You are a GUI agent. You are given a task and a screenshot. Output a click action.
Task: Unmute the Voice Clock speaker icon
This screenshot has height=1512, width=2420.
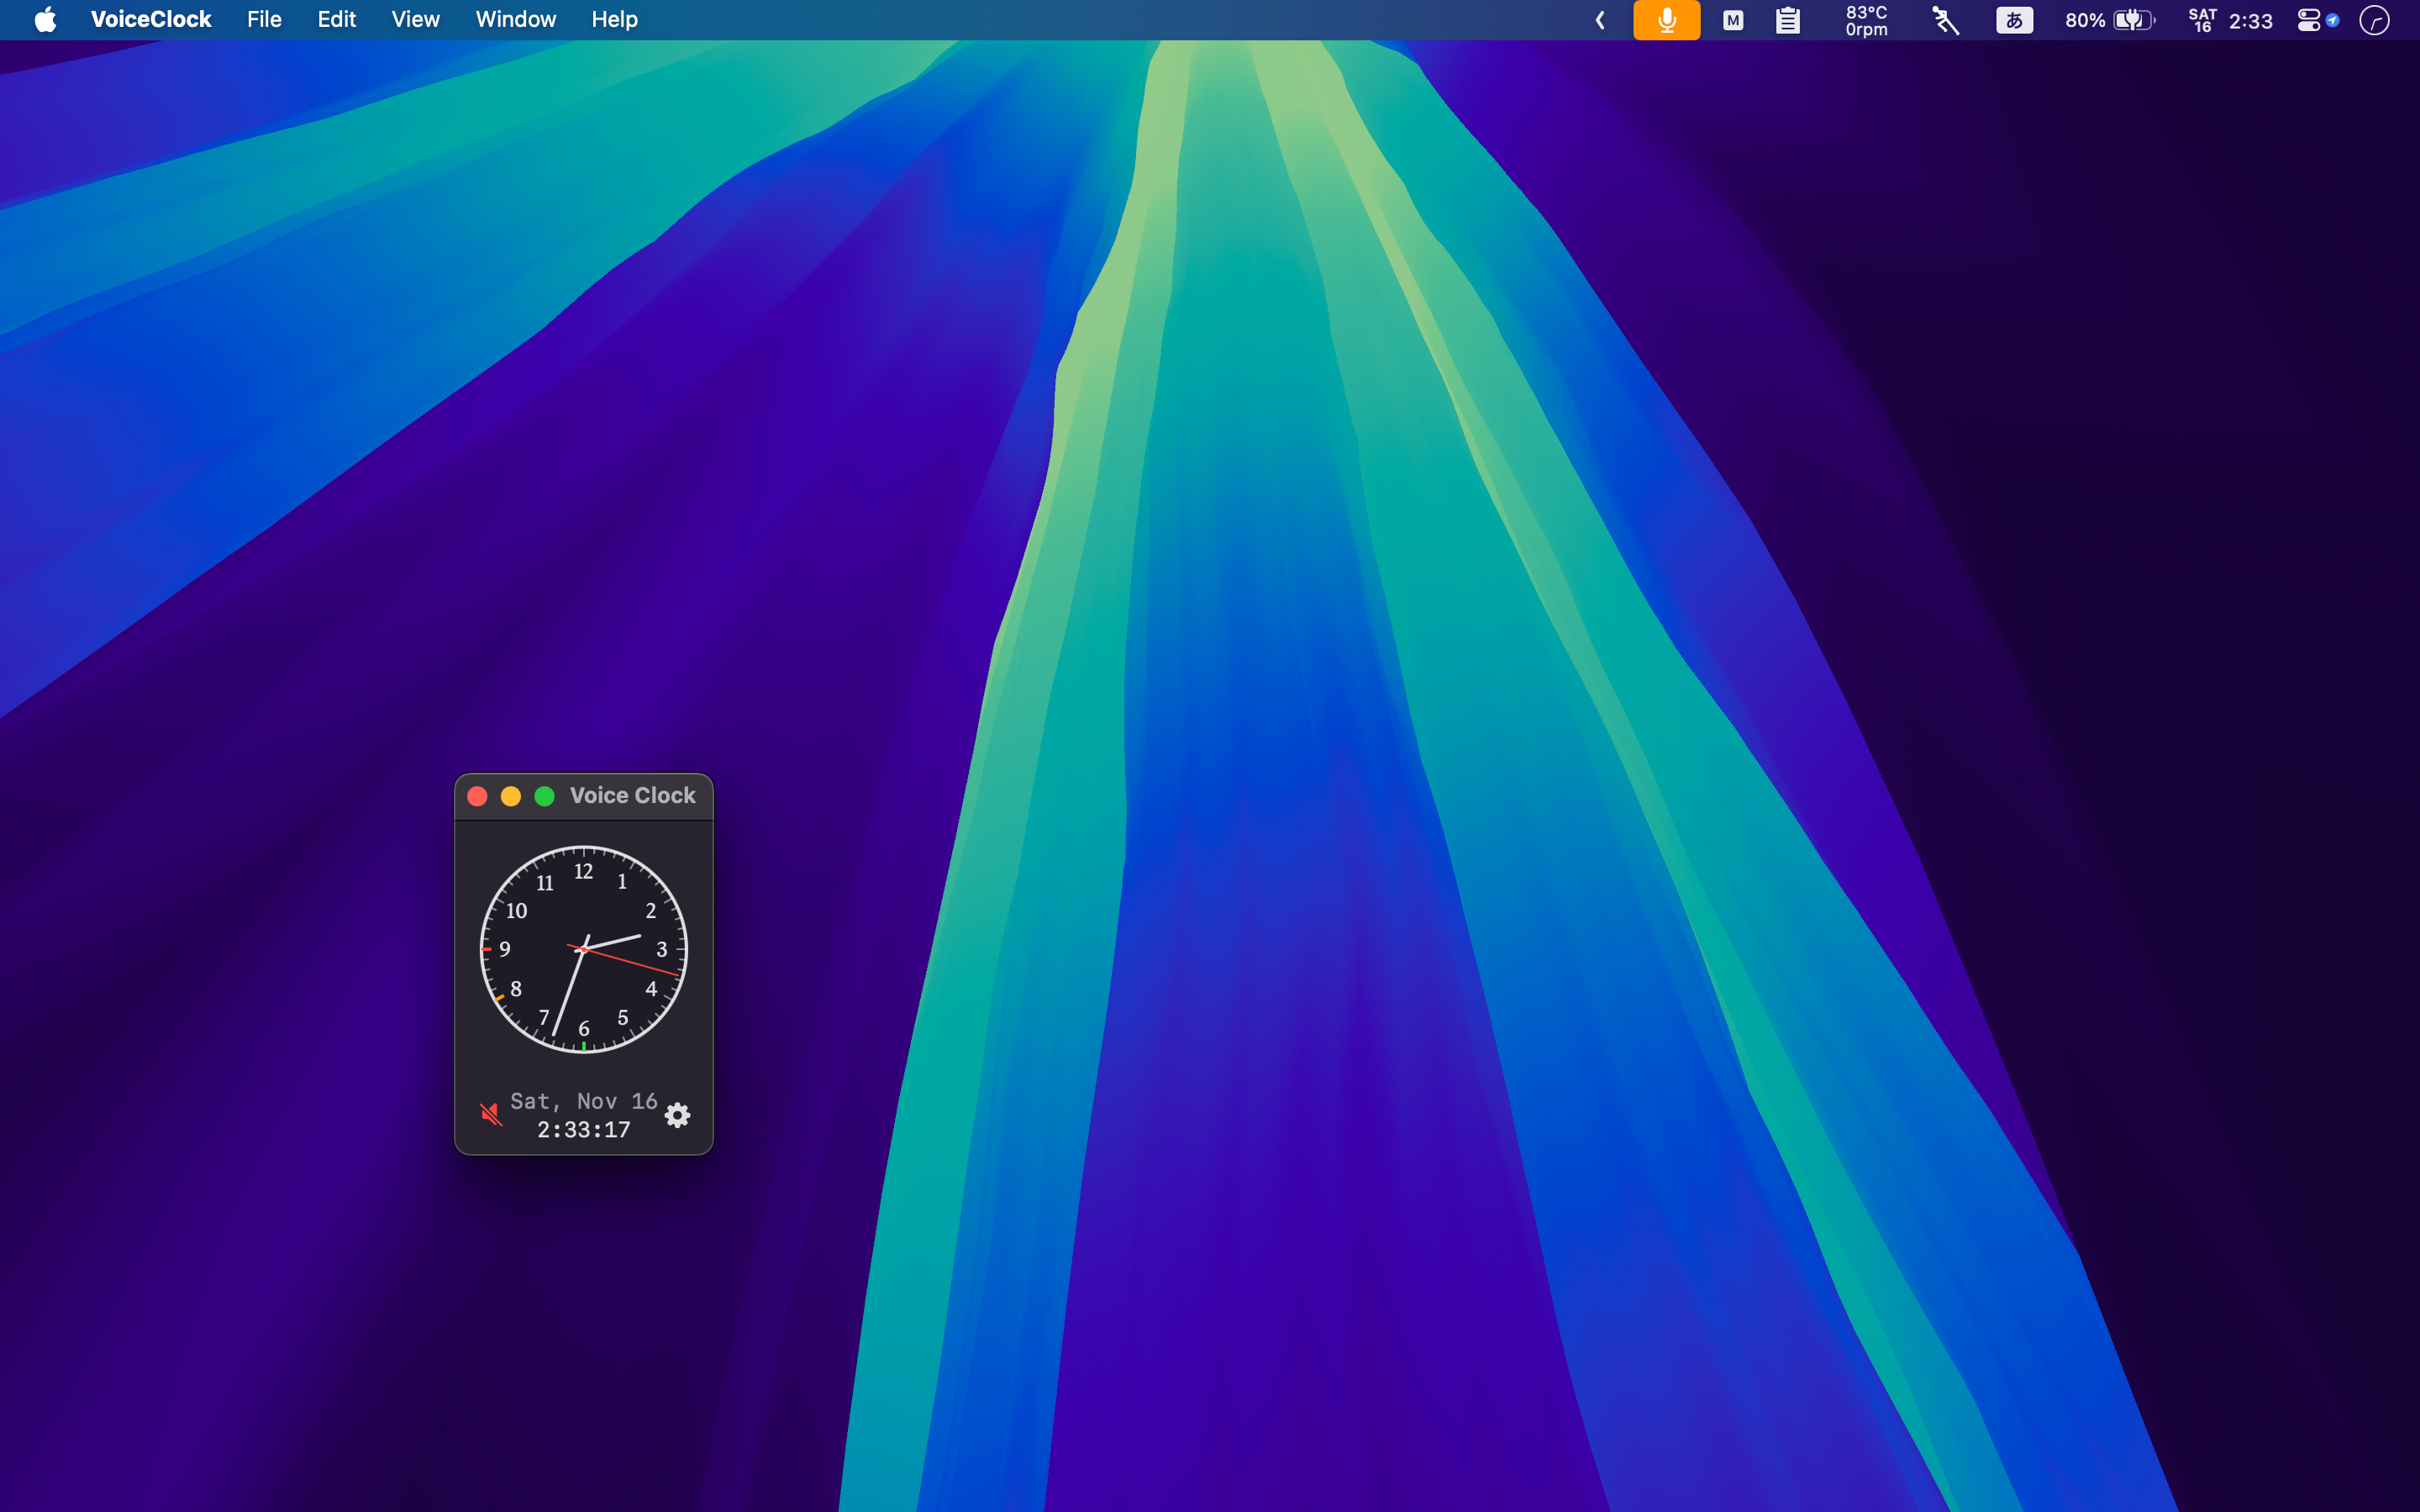[490, 1114]
